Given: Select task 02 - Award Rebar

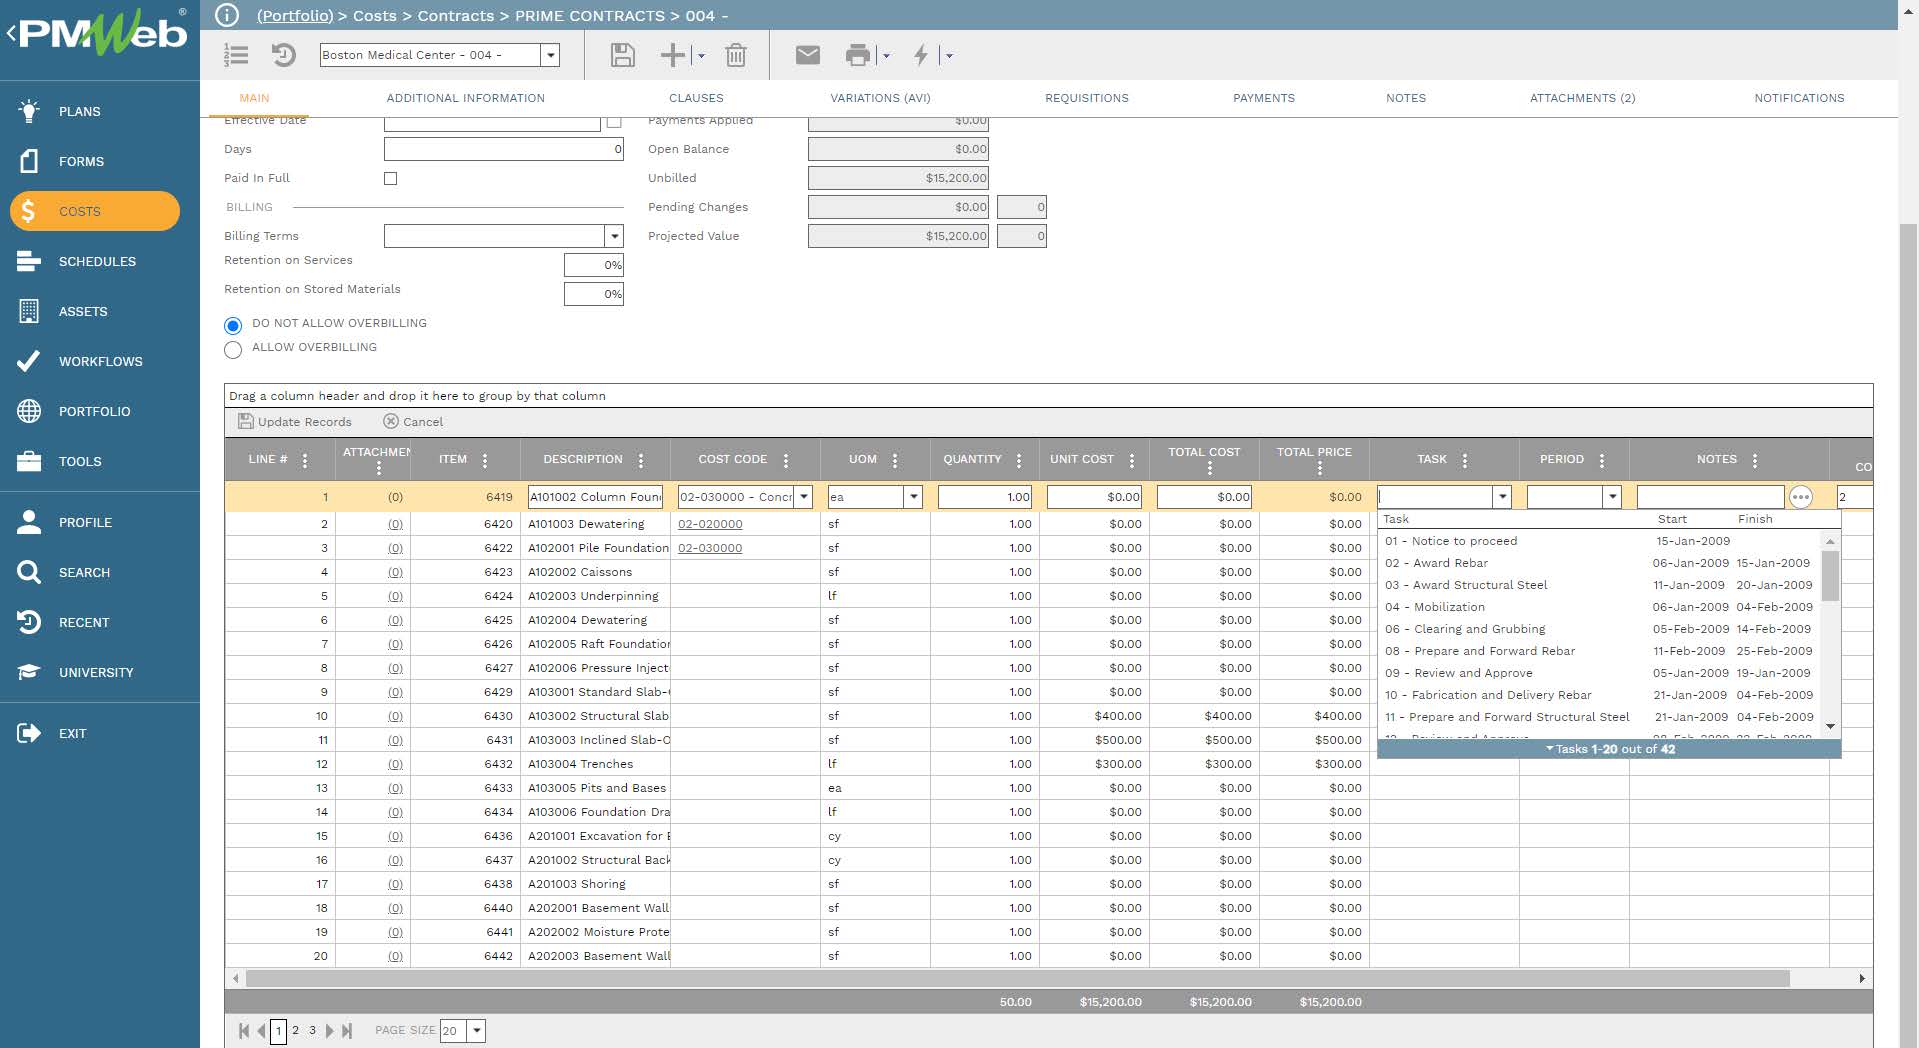Looking at the screenshot, I should tap(1598, 563).
